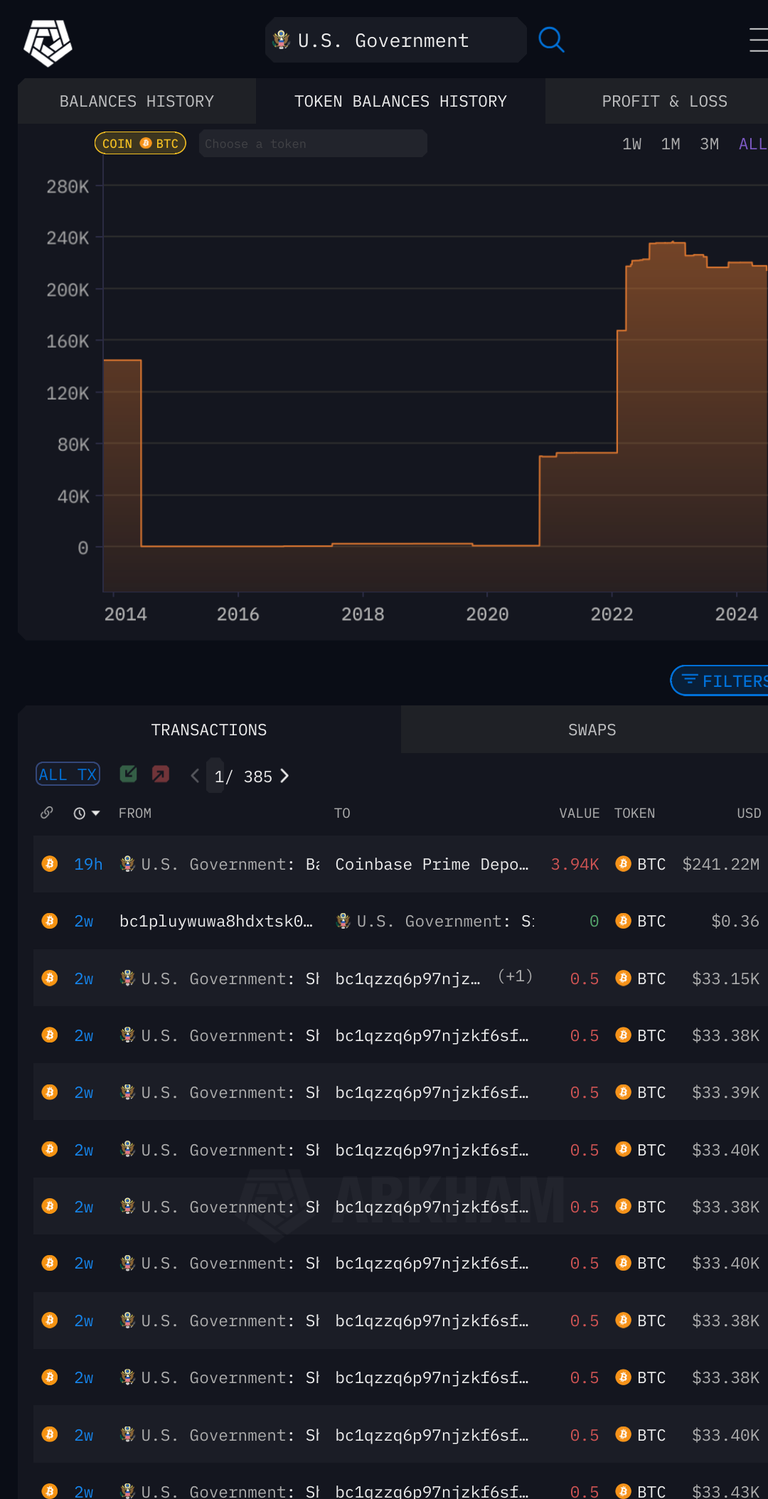Sort by TO column header

coord(342,813)
